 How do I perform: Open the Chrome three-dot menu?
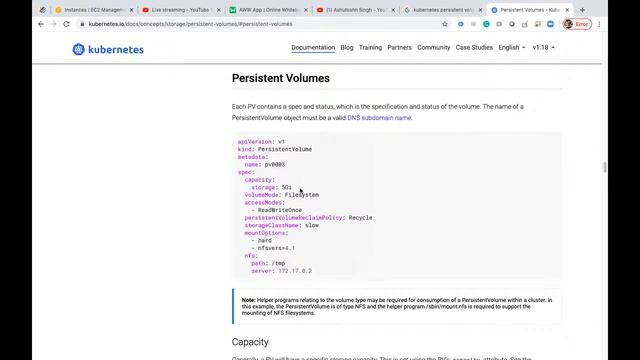point(599,24)
